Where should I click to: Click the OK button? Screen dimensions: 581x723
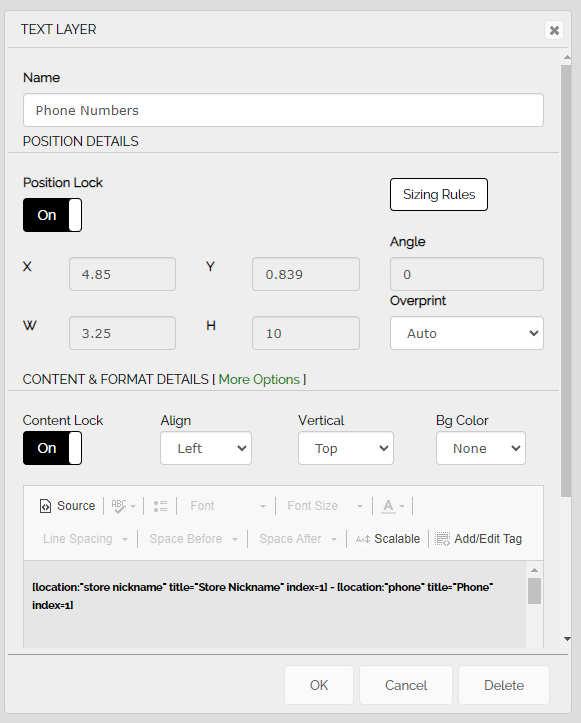(x=319, y=685)
